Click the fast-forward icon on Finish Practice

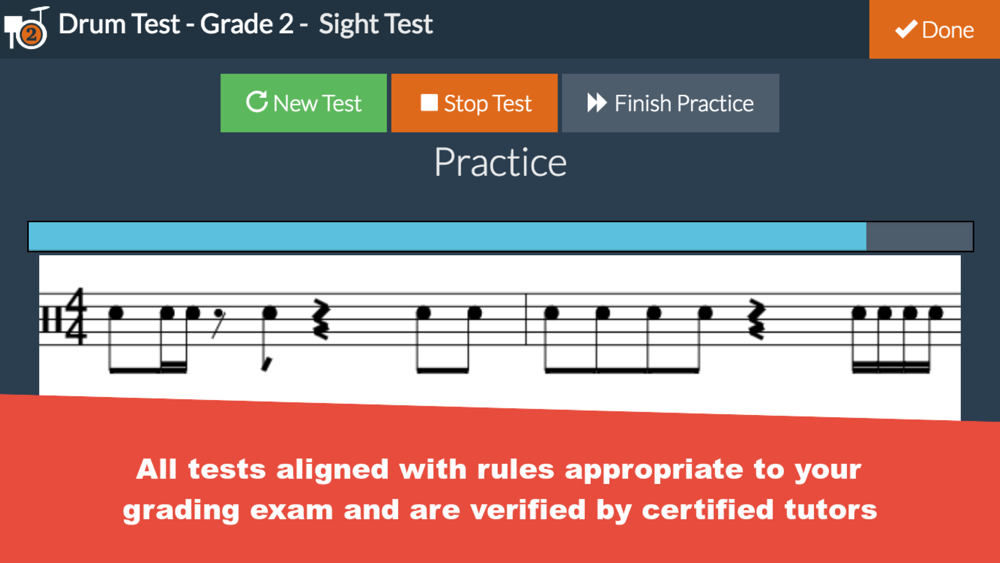[x=597, y=103]
